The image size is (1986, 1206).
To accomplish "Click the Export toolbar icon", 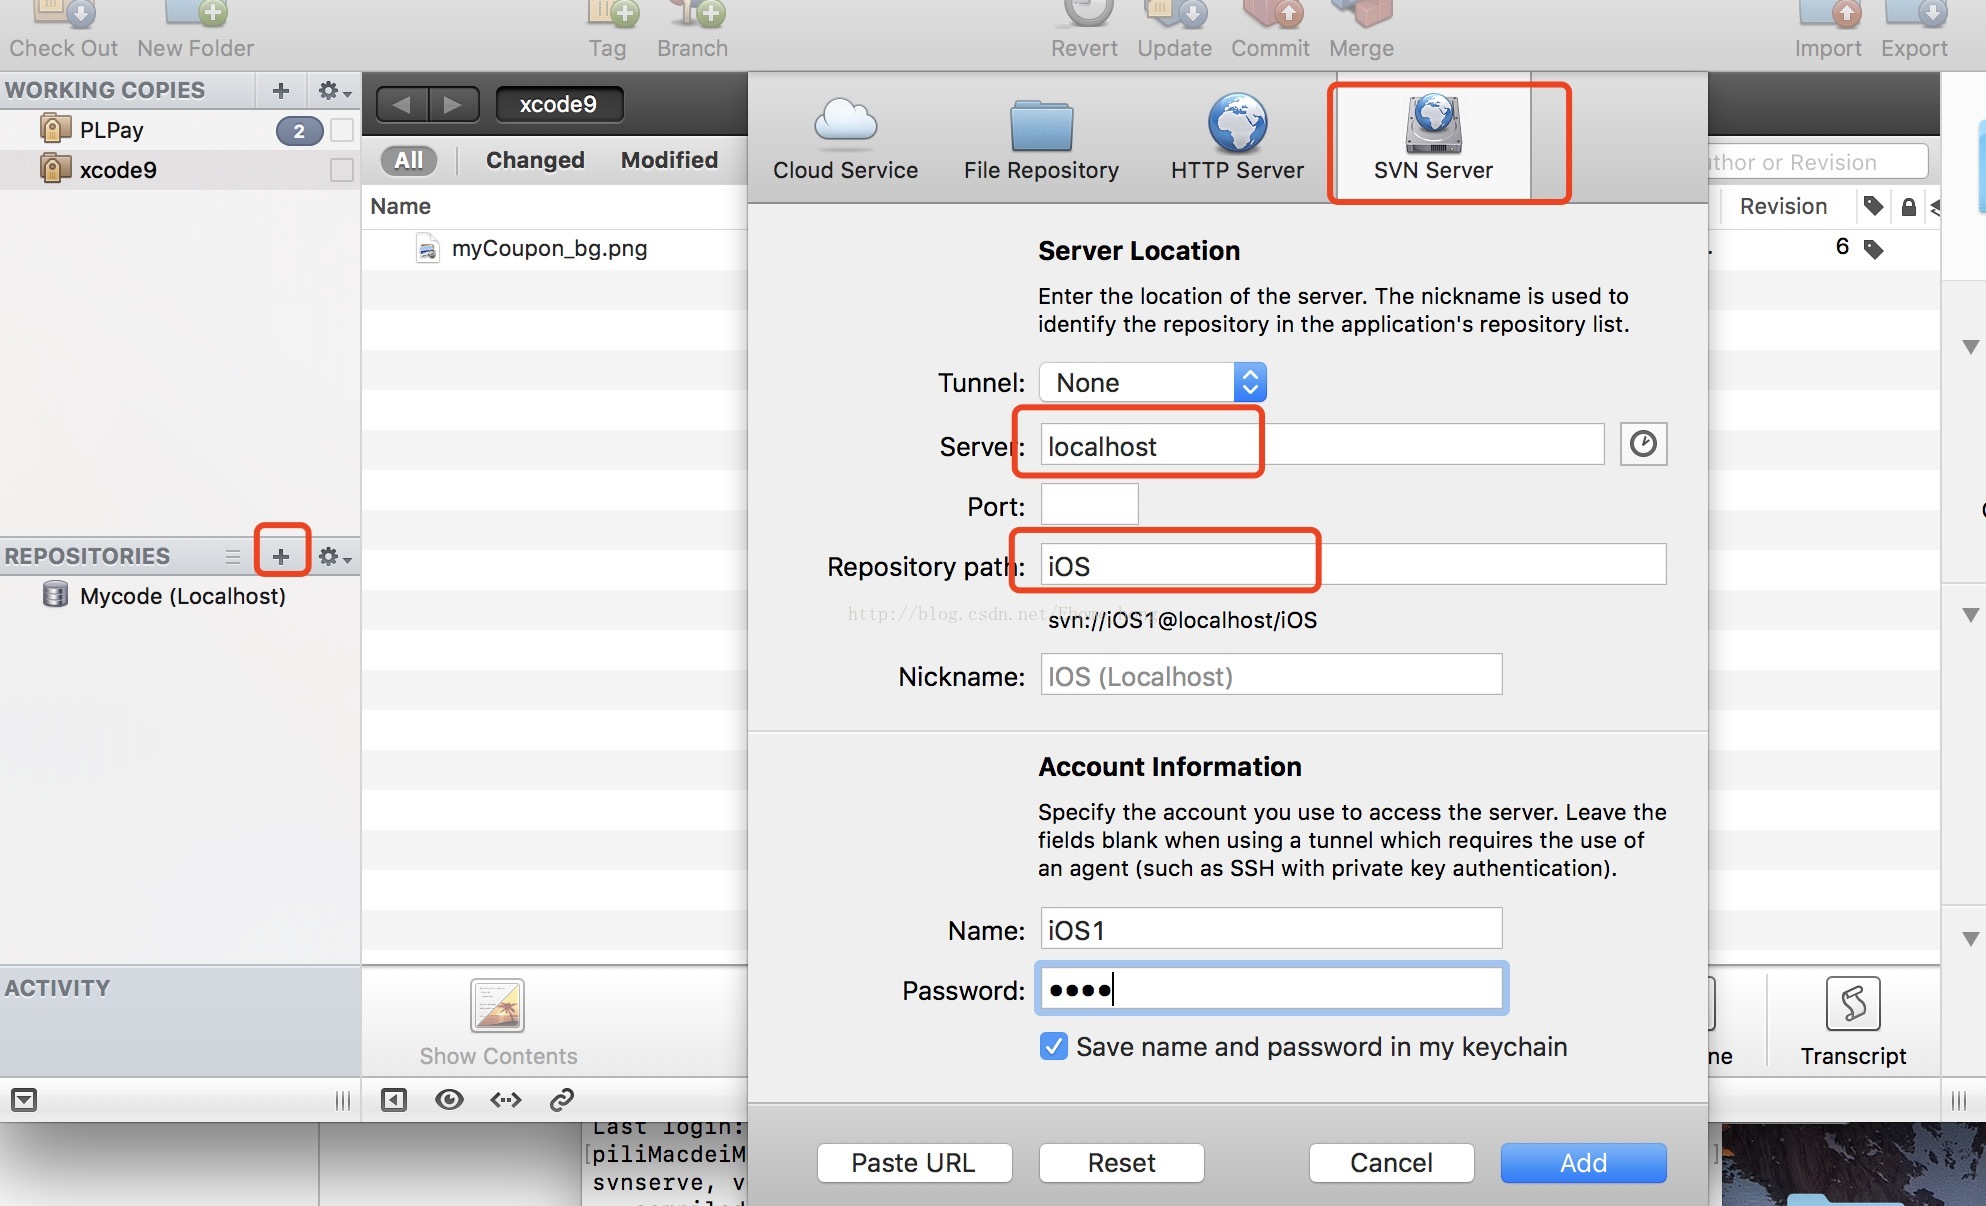I will 1915,14.
